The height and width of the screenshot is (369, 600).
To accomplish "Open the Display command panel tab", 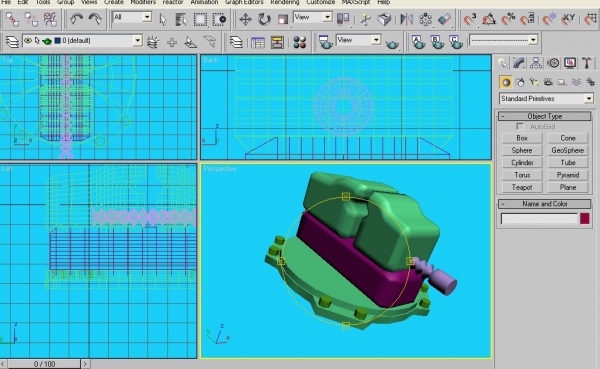I will (x=570, y=63).
